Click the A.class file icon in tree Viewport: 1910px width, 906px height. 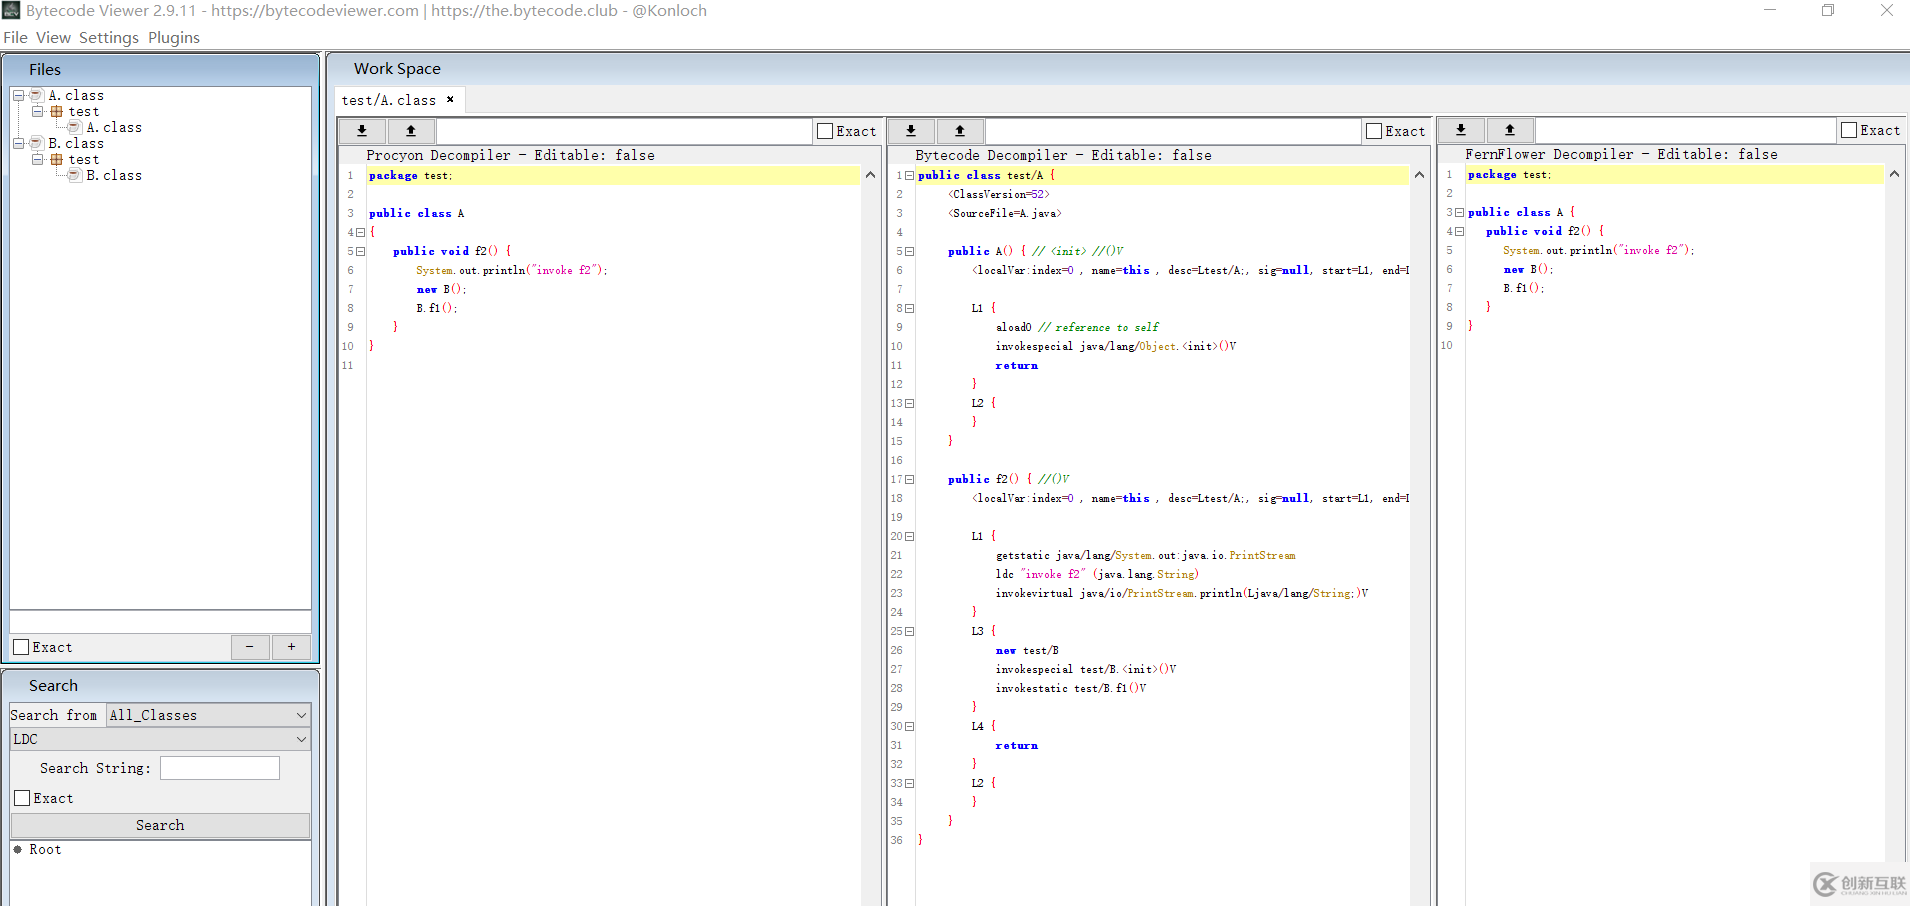(74, 127)
